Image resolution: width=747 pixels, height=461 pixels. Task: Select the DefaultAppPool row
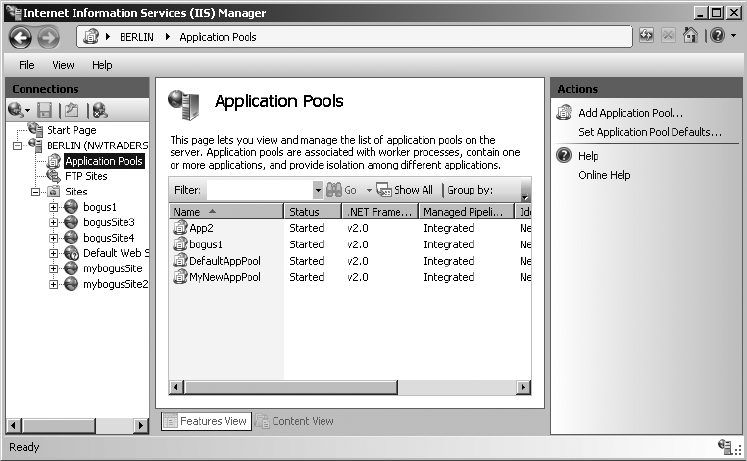point(350,261)
